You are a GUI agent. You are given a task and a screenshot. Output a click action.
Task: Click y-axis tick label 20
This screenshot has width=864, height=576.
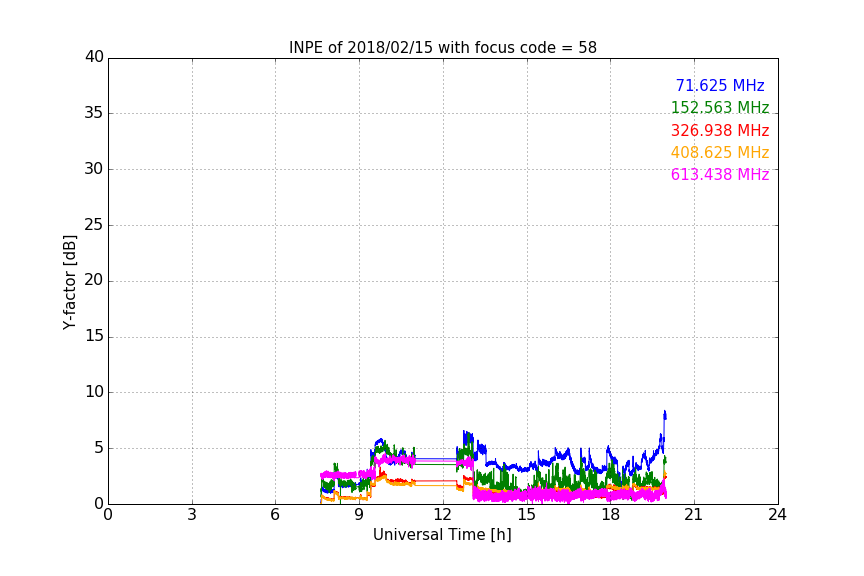pyautogui.click(x=94, y=280)
